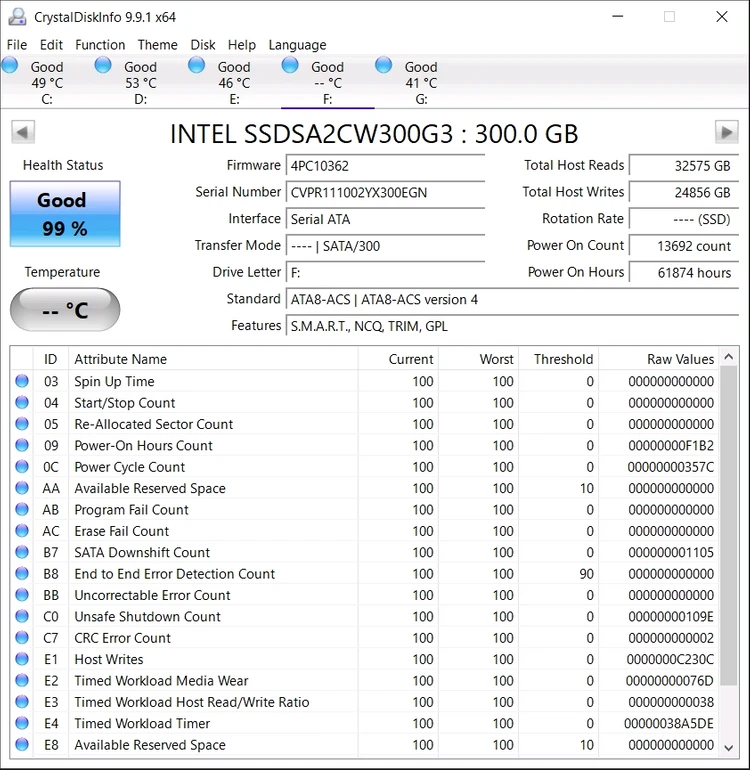Screen dimensions: 750x770
Task: Select the Host Writes attribute row
Action: 364,659
